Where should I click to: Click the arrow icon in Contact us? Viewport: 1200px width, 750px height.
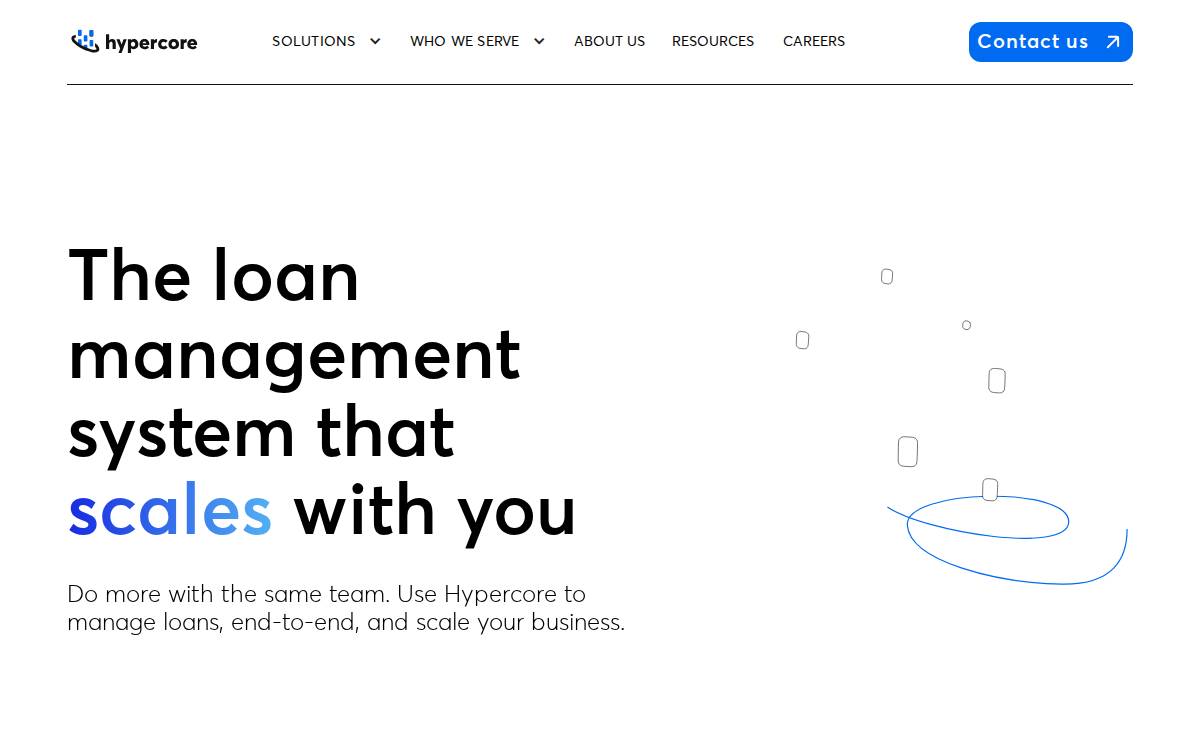(1113, 42)
